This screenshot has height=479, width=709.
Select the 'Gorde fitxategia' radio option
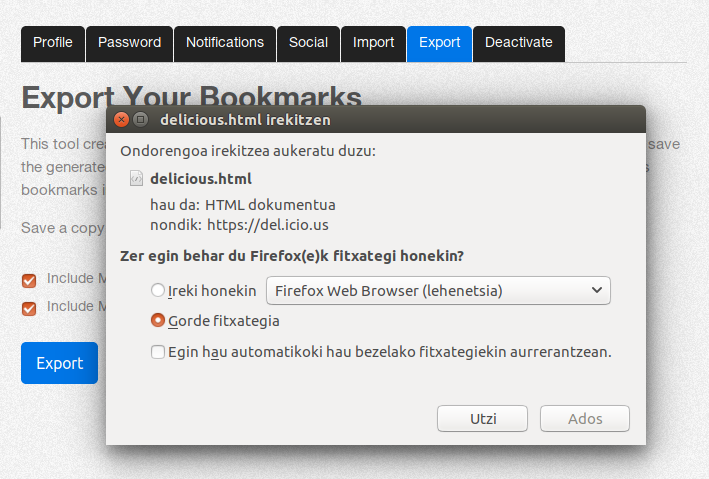point(157,321)
